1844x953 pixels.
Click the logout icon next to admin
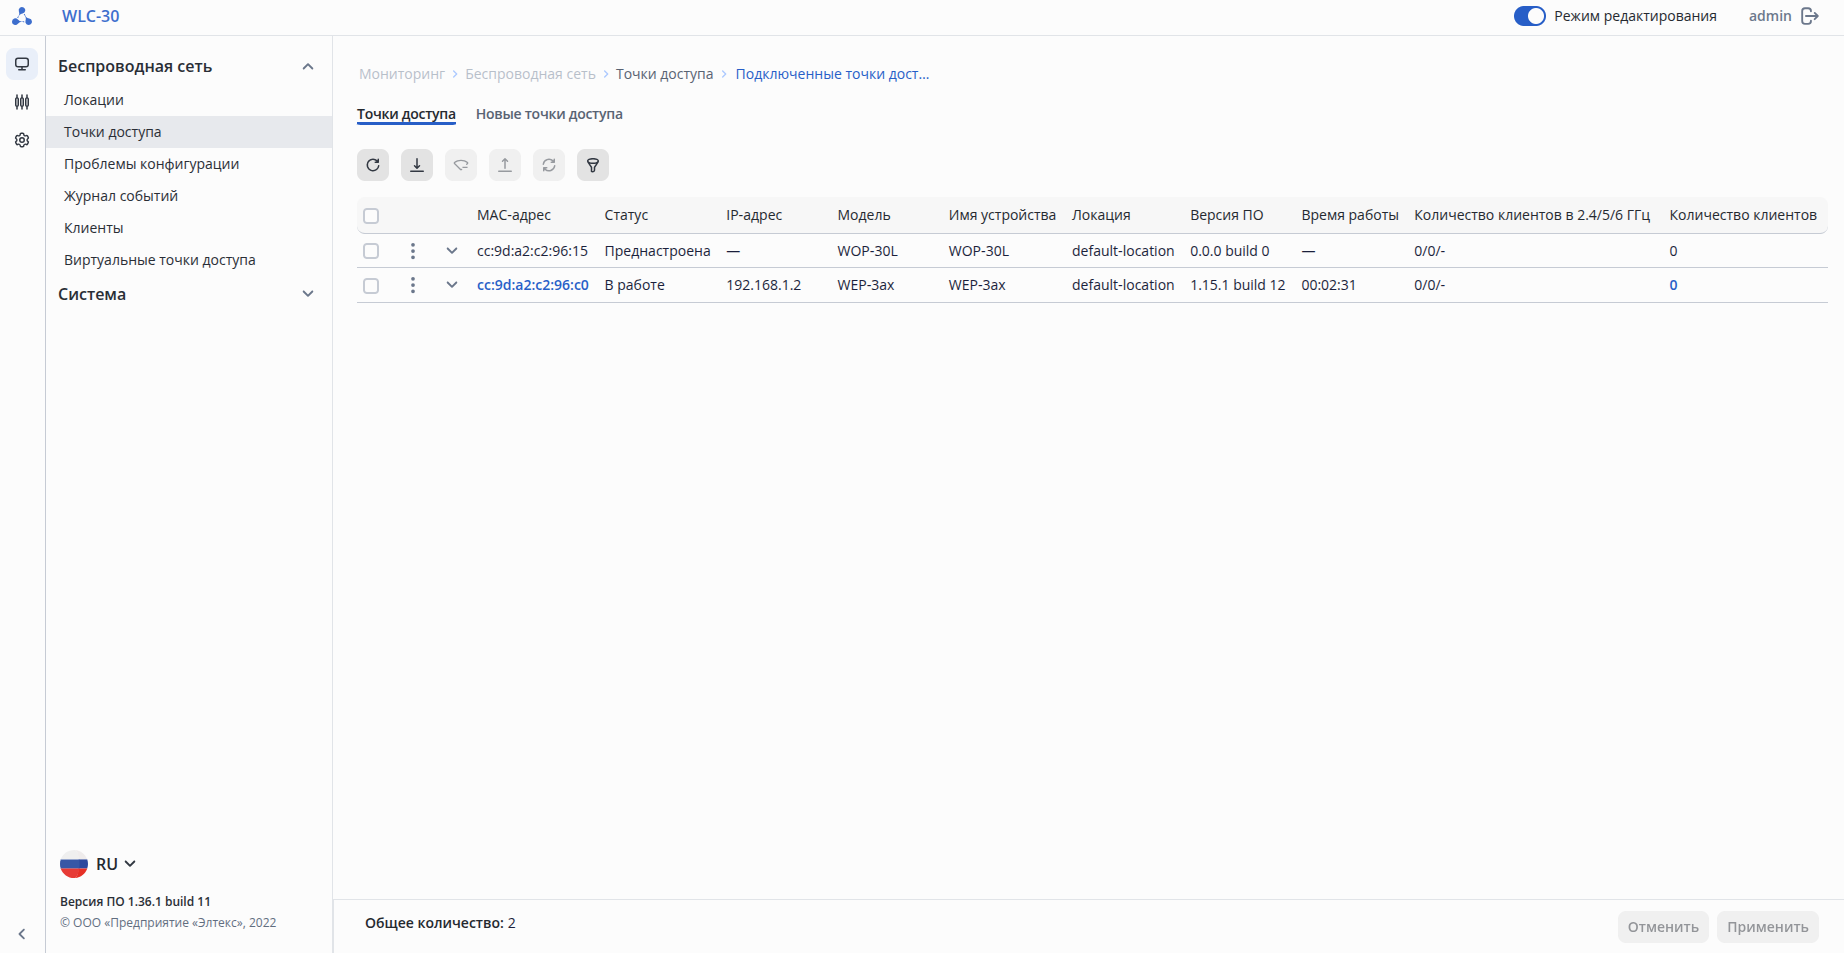coord(1810,16)
